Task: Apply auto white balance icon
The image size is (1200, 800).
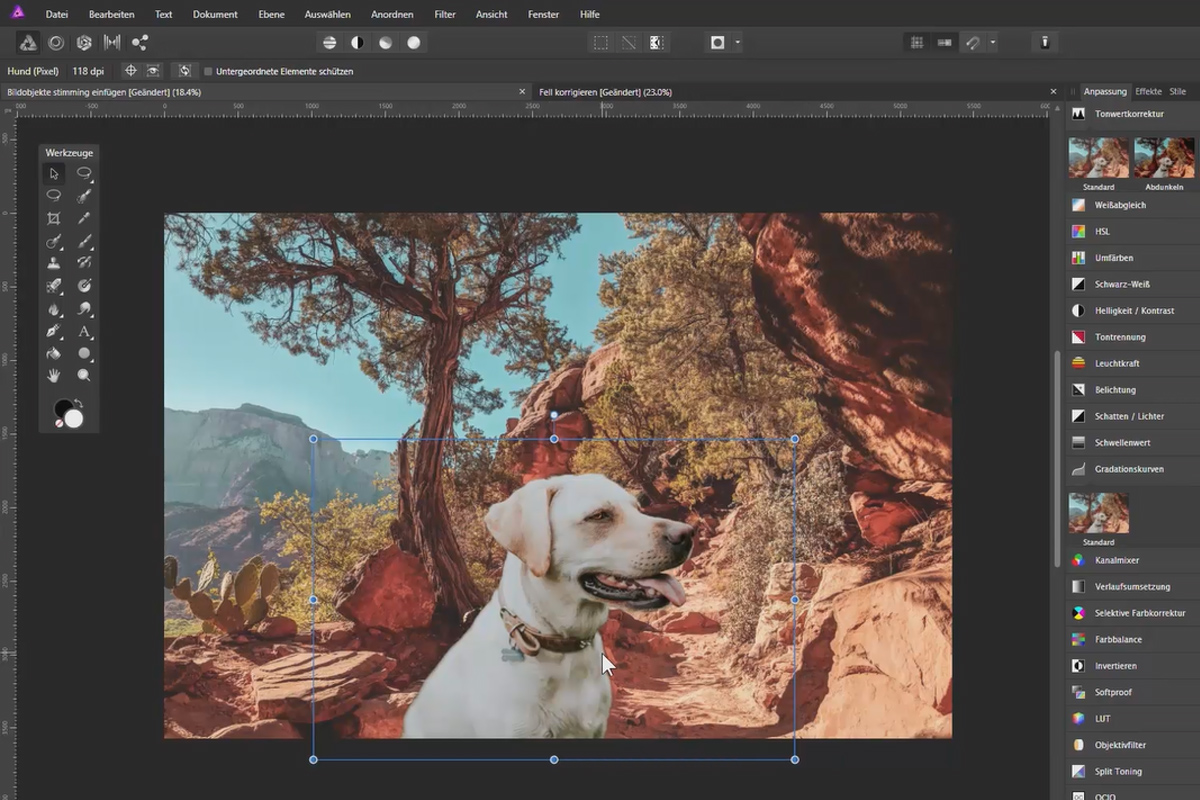Action: [413, 43]
